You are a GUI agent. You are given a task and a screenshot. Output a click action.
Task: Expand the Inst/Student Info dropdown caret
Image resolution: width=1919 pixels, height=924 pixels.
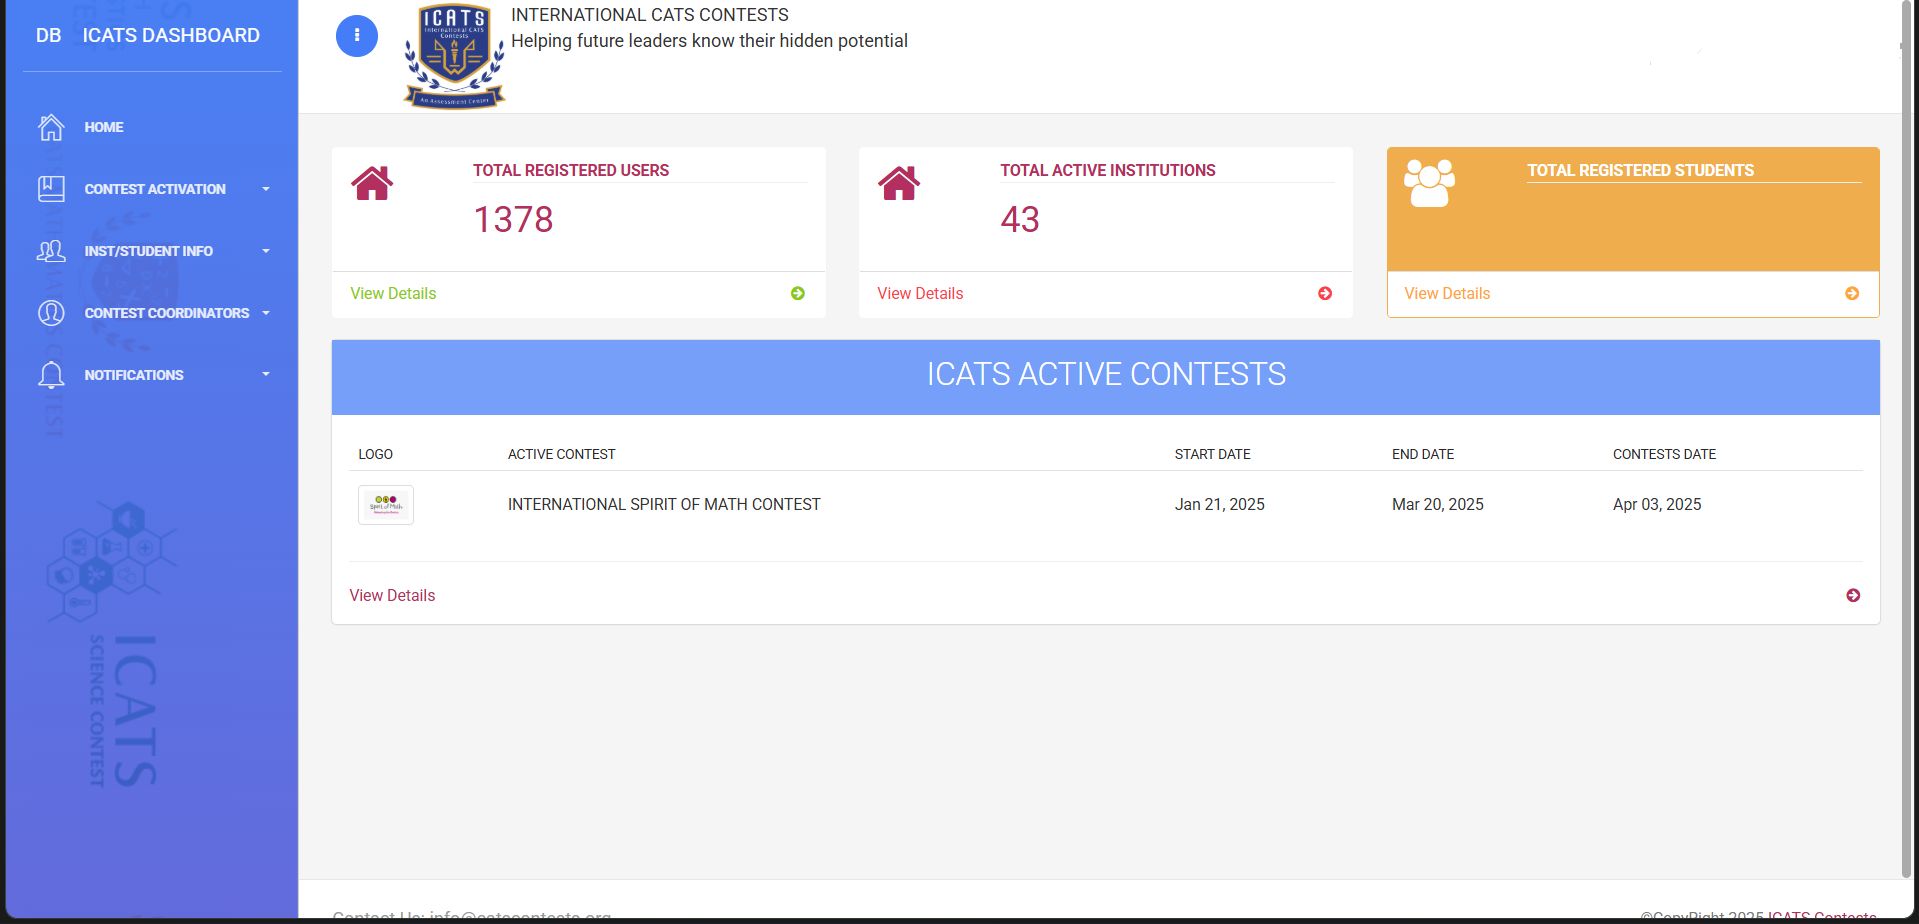pos(266,251)
